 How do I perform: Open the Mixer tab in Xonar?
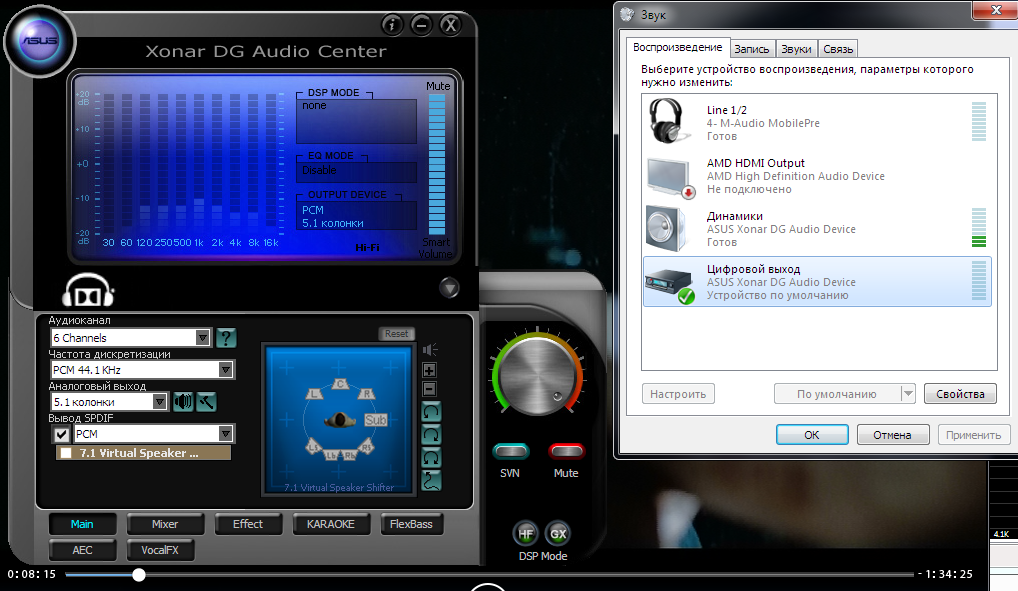pyautogui.click(x=165, y=524)
